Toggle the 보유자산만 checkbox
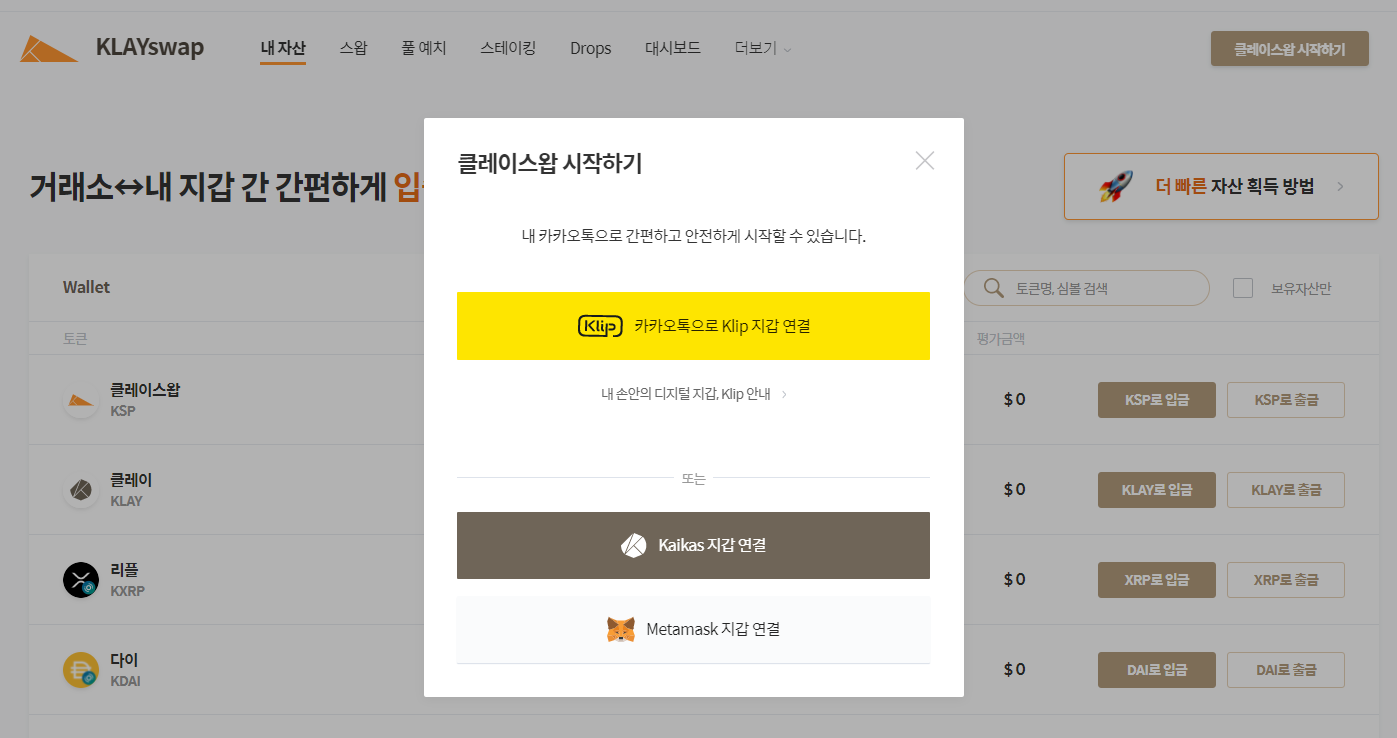Screen dimensions: 1397x738 [x=1243, y=288]
